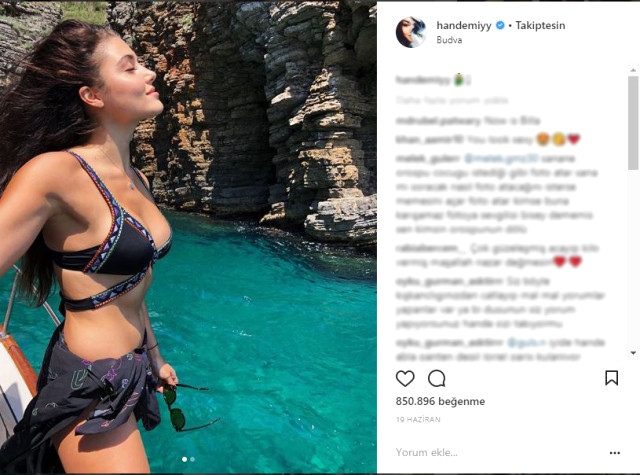Expand the blurred load more comments link
This screenshot has height=475, width=640.
(452, 100)
